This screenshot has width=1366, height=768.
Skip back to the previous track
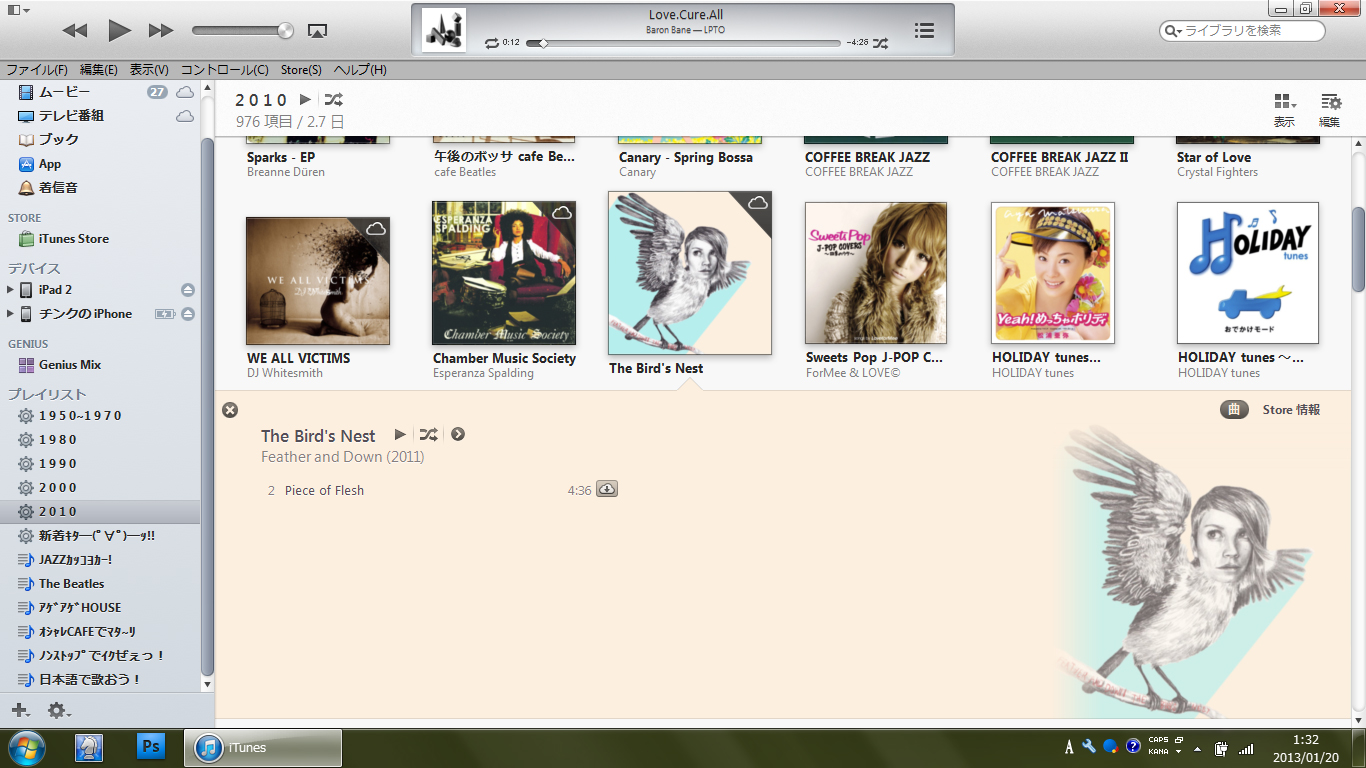tap(74, 31)
